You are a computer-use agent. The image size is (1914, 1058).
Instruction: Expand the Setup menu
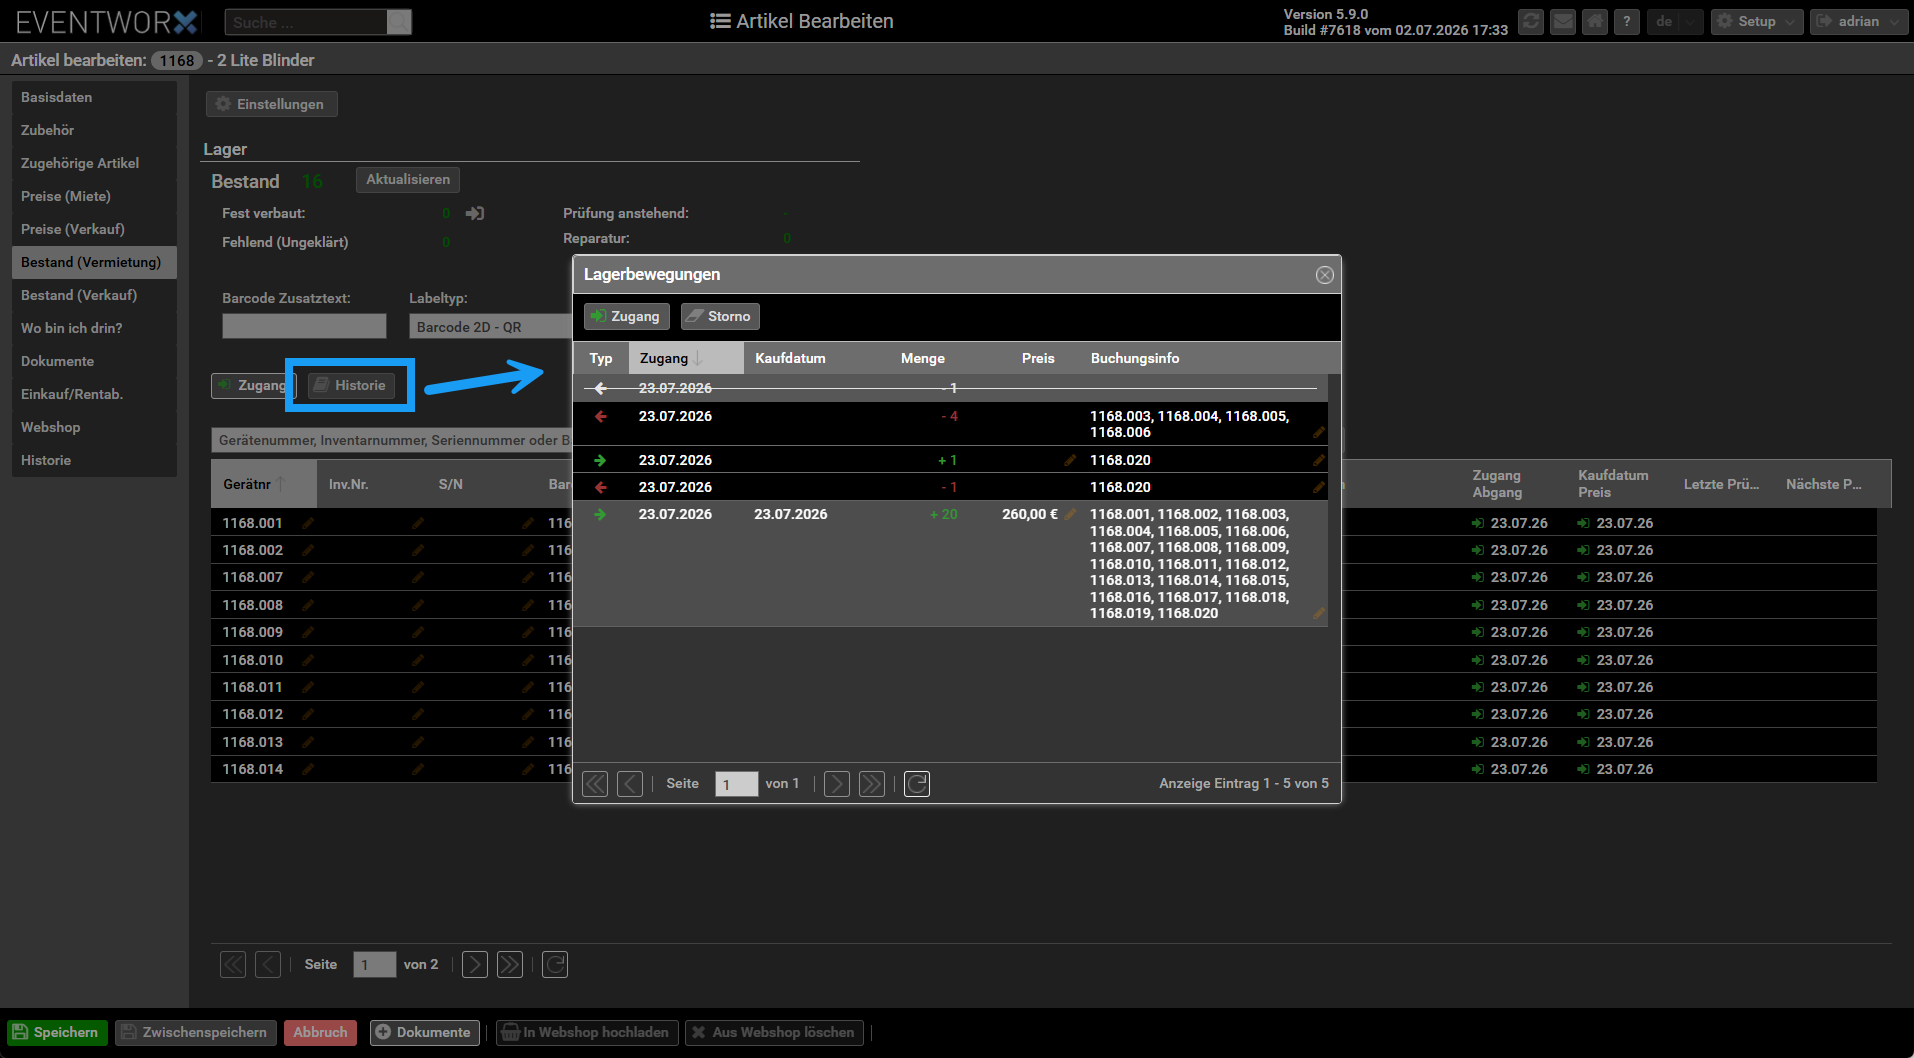[1757, 21]
